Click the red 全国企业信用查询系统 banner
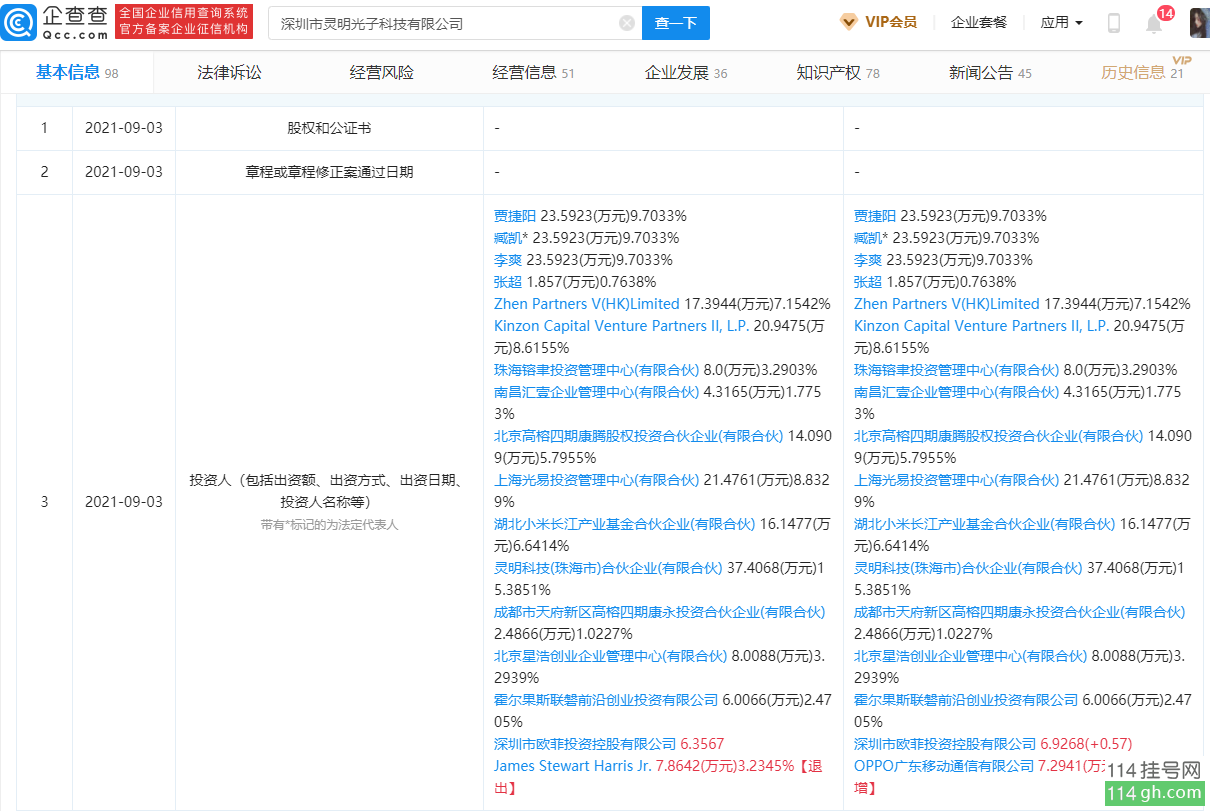This screenshot has width=1210, height=811. pos(184,22)
